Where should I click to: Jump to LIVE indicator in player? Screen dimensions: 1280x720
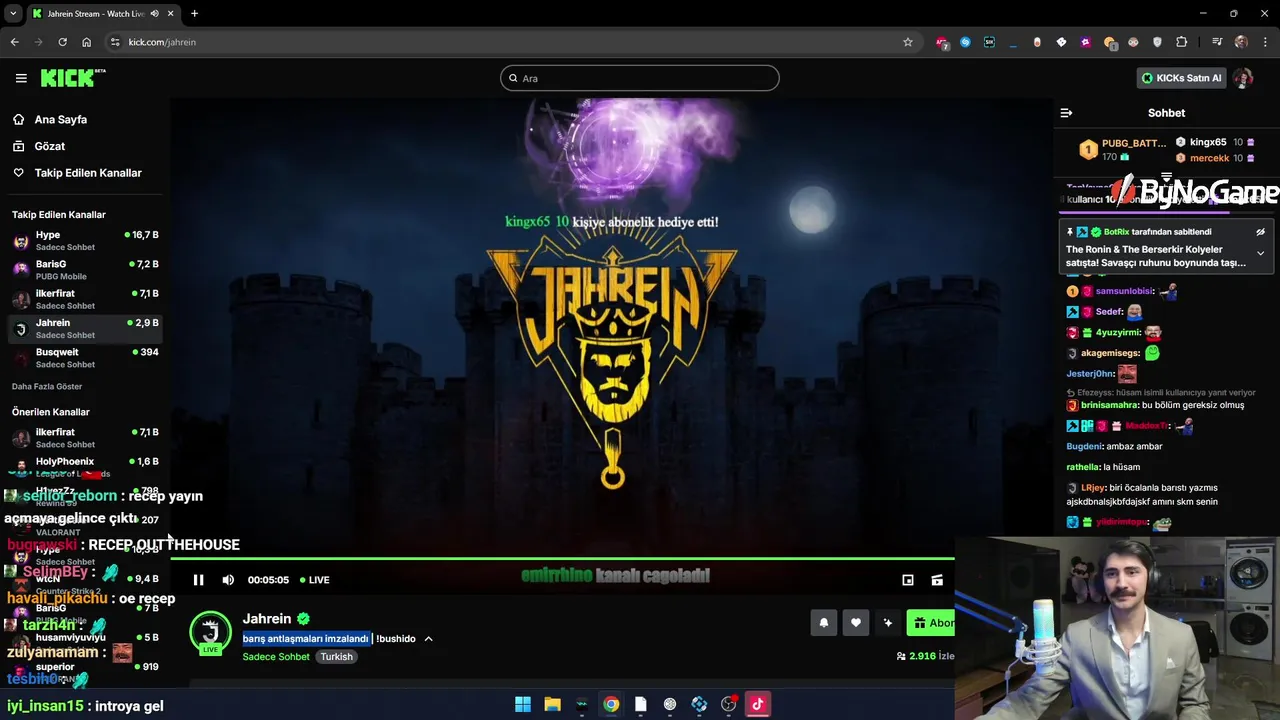(314, 580)
